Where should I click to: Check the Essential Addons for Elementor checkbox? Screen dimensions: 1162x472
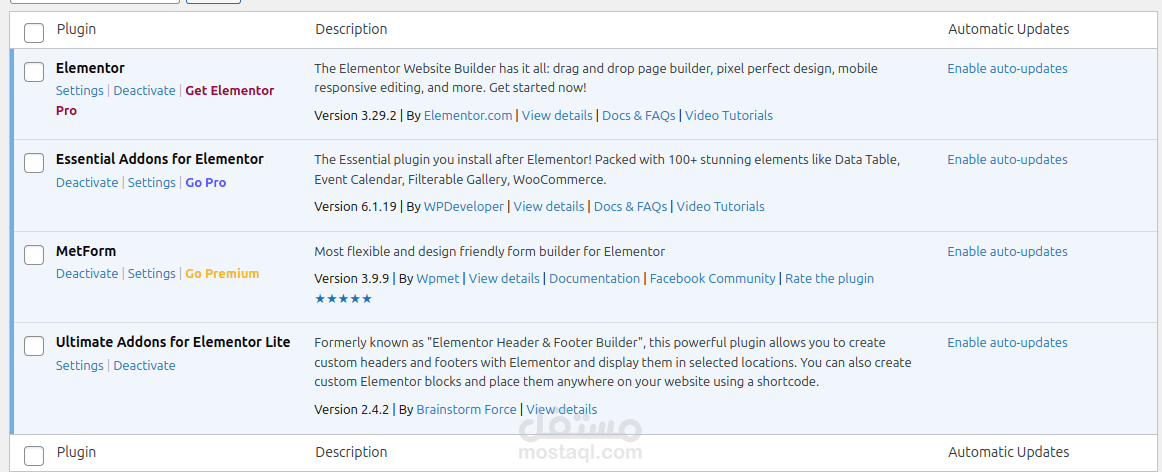click(x=33, y=163)
